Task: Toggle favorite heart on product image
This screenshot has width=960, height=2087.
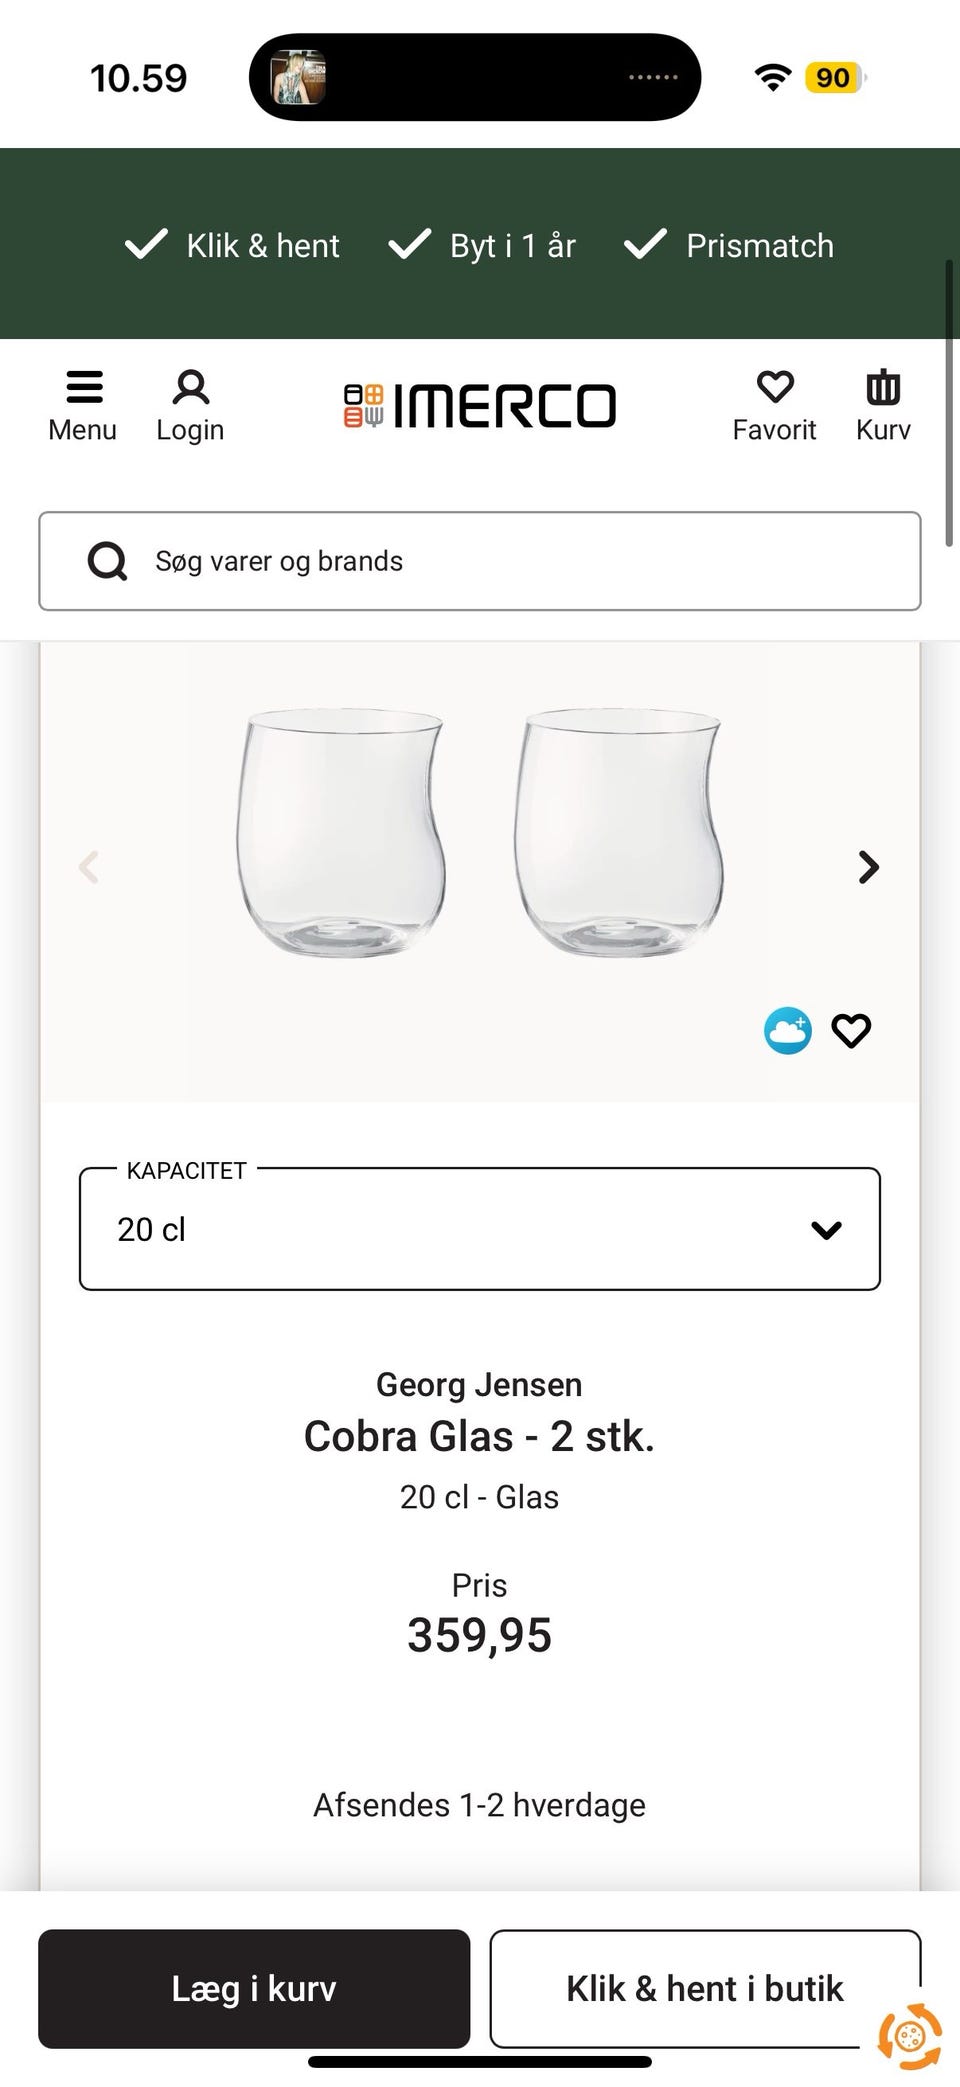Action: (852, 1031)
